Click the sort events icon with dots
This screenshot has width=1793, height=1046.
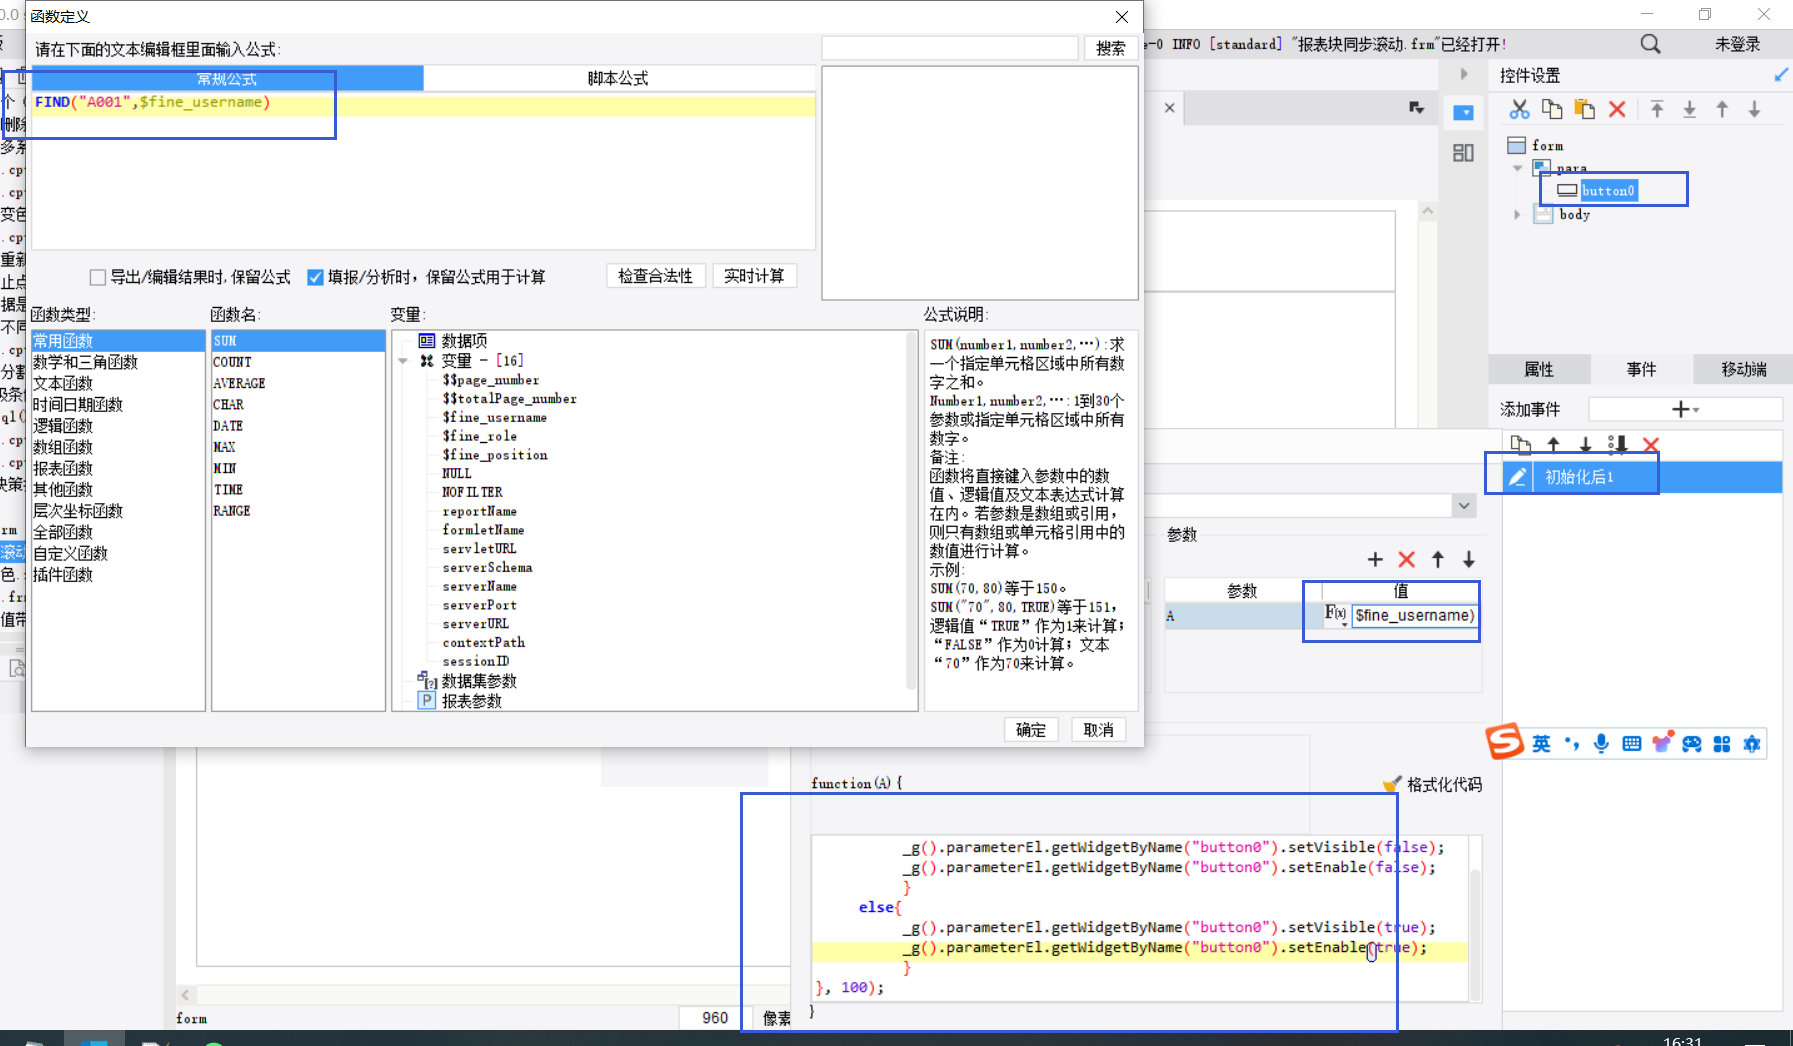click(x=1617, y=445)
